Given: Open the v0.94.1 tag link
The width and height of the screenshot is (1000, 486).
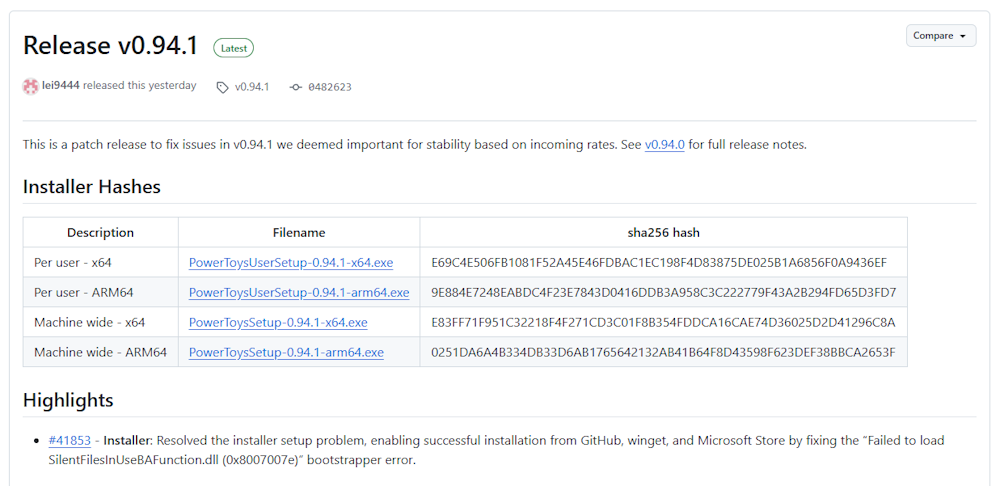Looking at the screenshot, I should click(x=252, y=87).
